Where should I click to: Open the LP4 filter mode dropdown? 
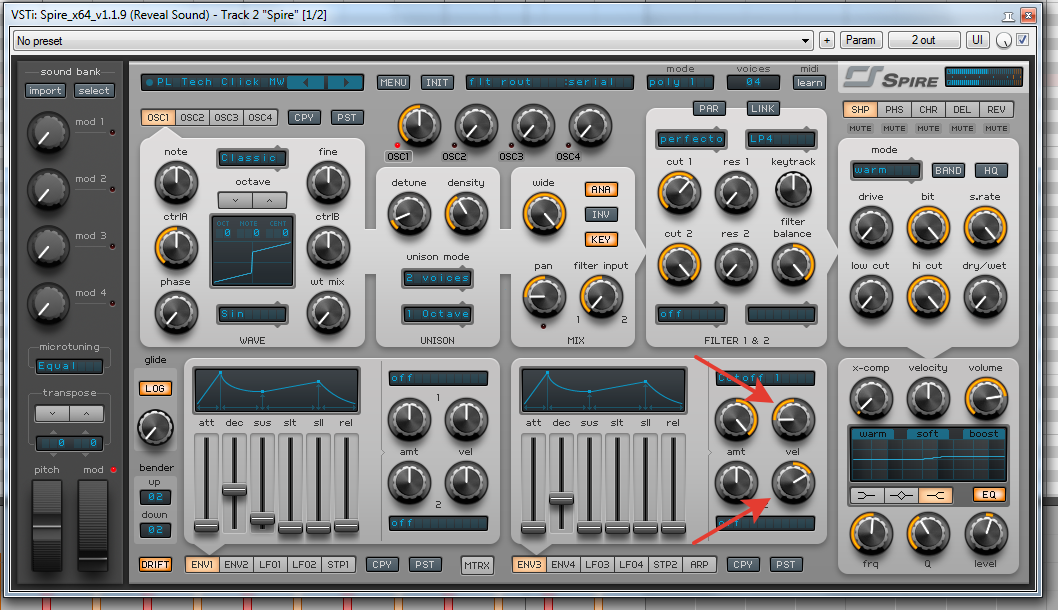click(781, 139)
